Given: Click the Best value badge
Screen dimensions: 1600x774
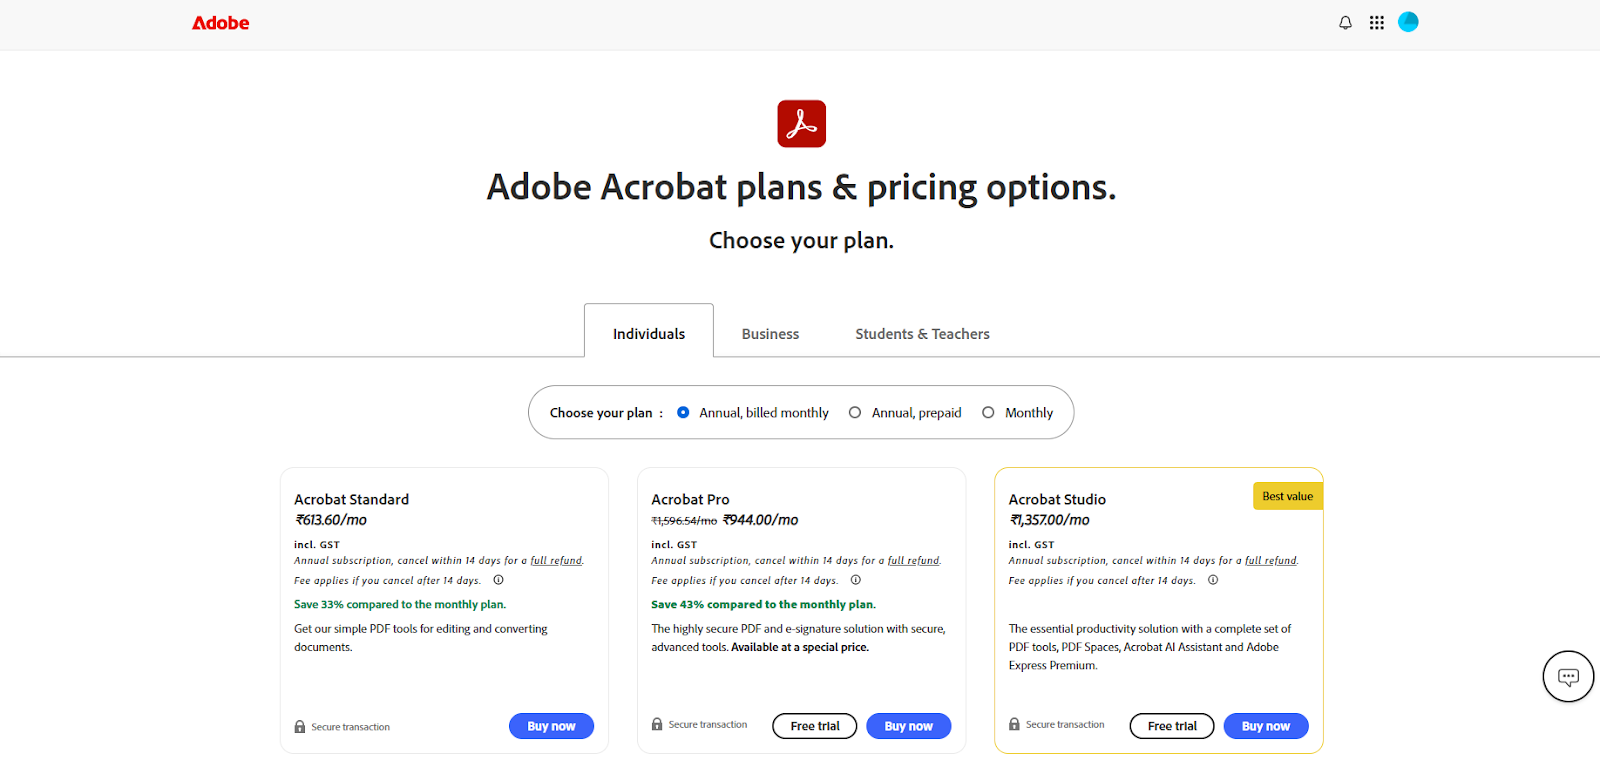Looking at the screenshot, I should coord(1286,495).
